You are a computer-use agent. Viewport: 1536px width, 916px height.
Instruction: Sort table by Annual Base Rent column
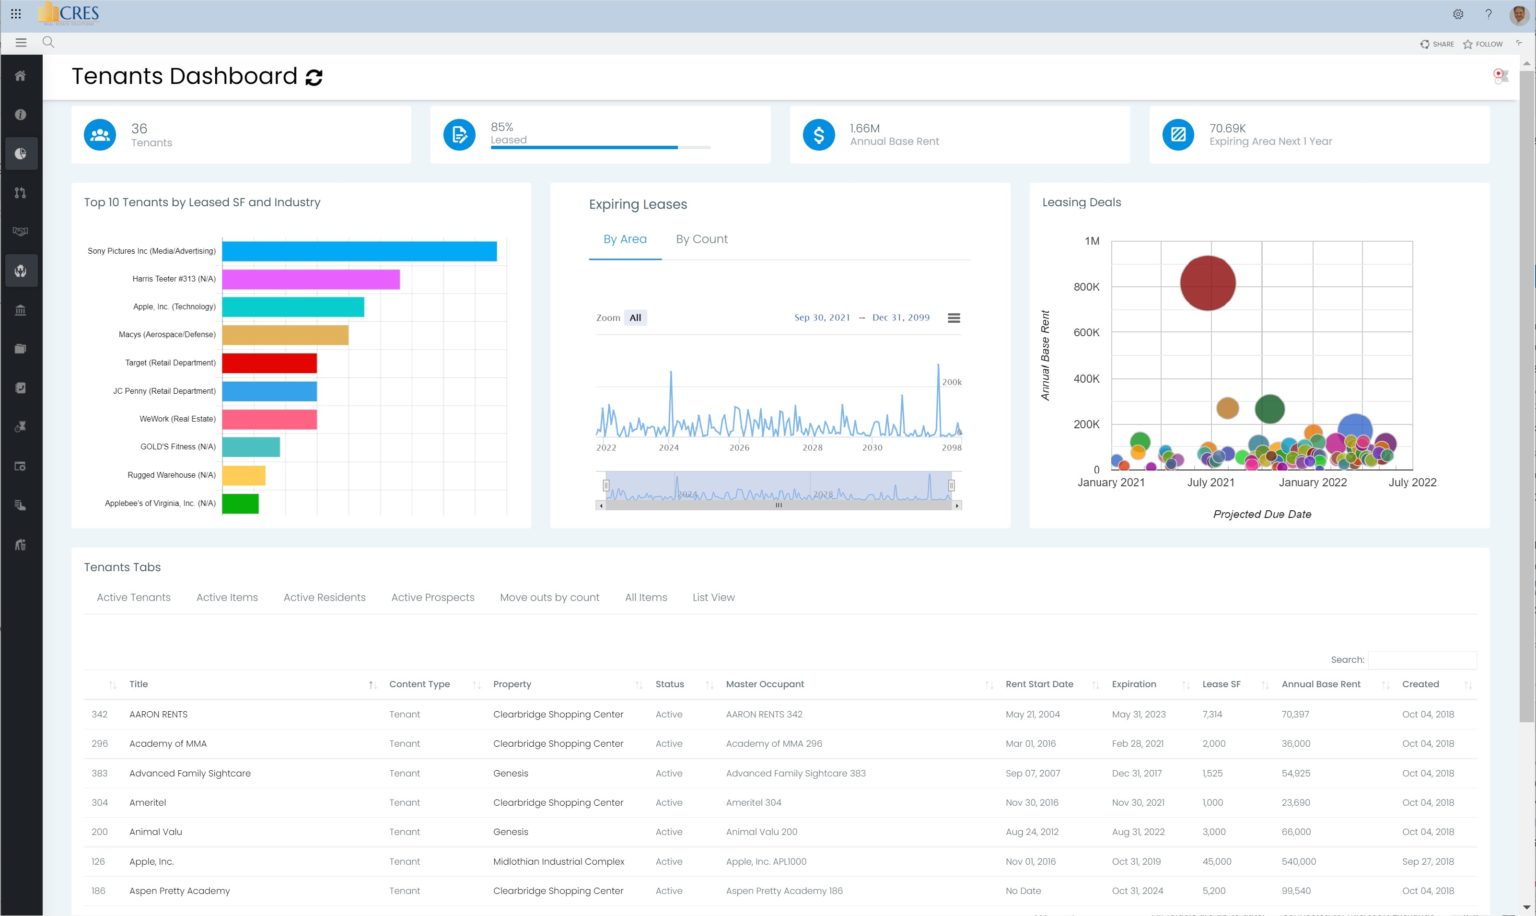coord(1321,684)
